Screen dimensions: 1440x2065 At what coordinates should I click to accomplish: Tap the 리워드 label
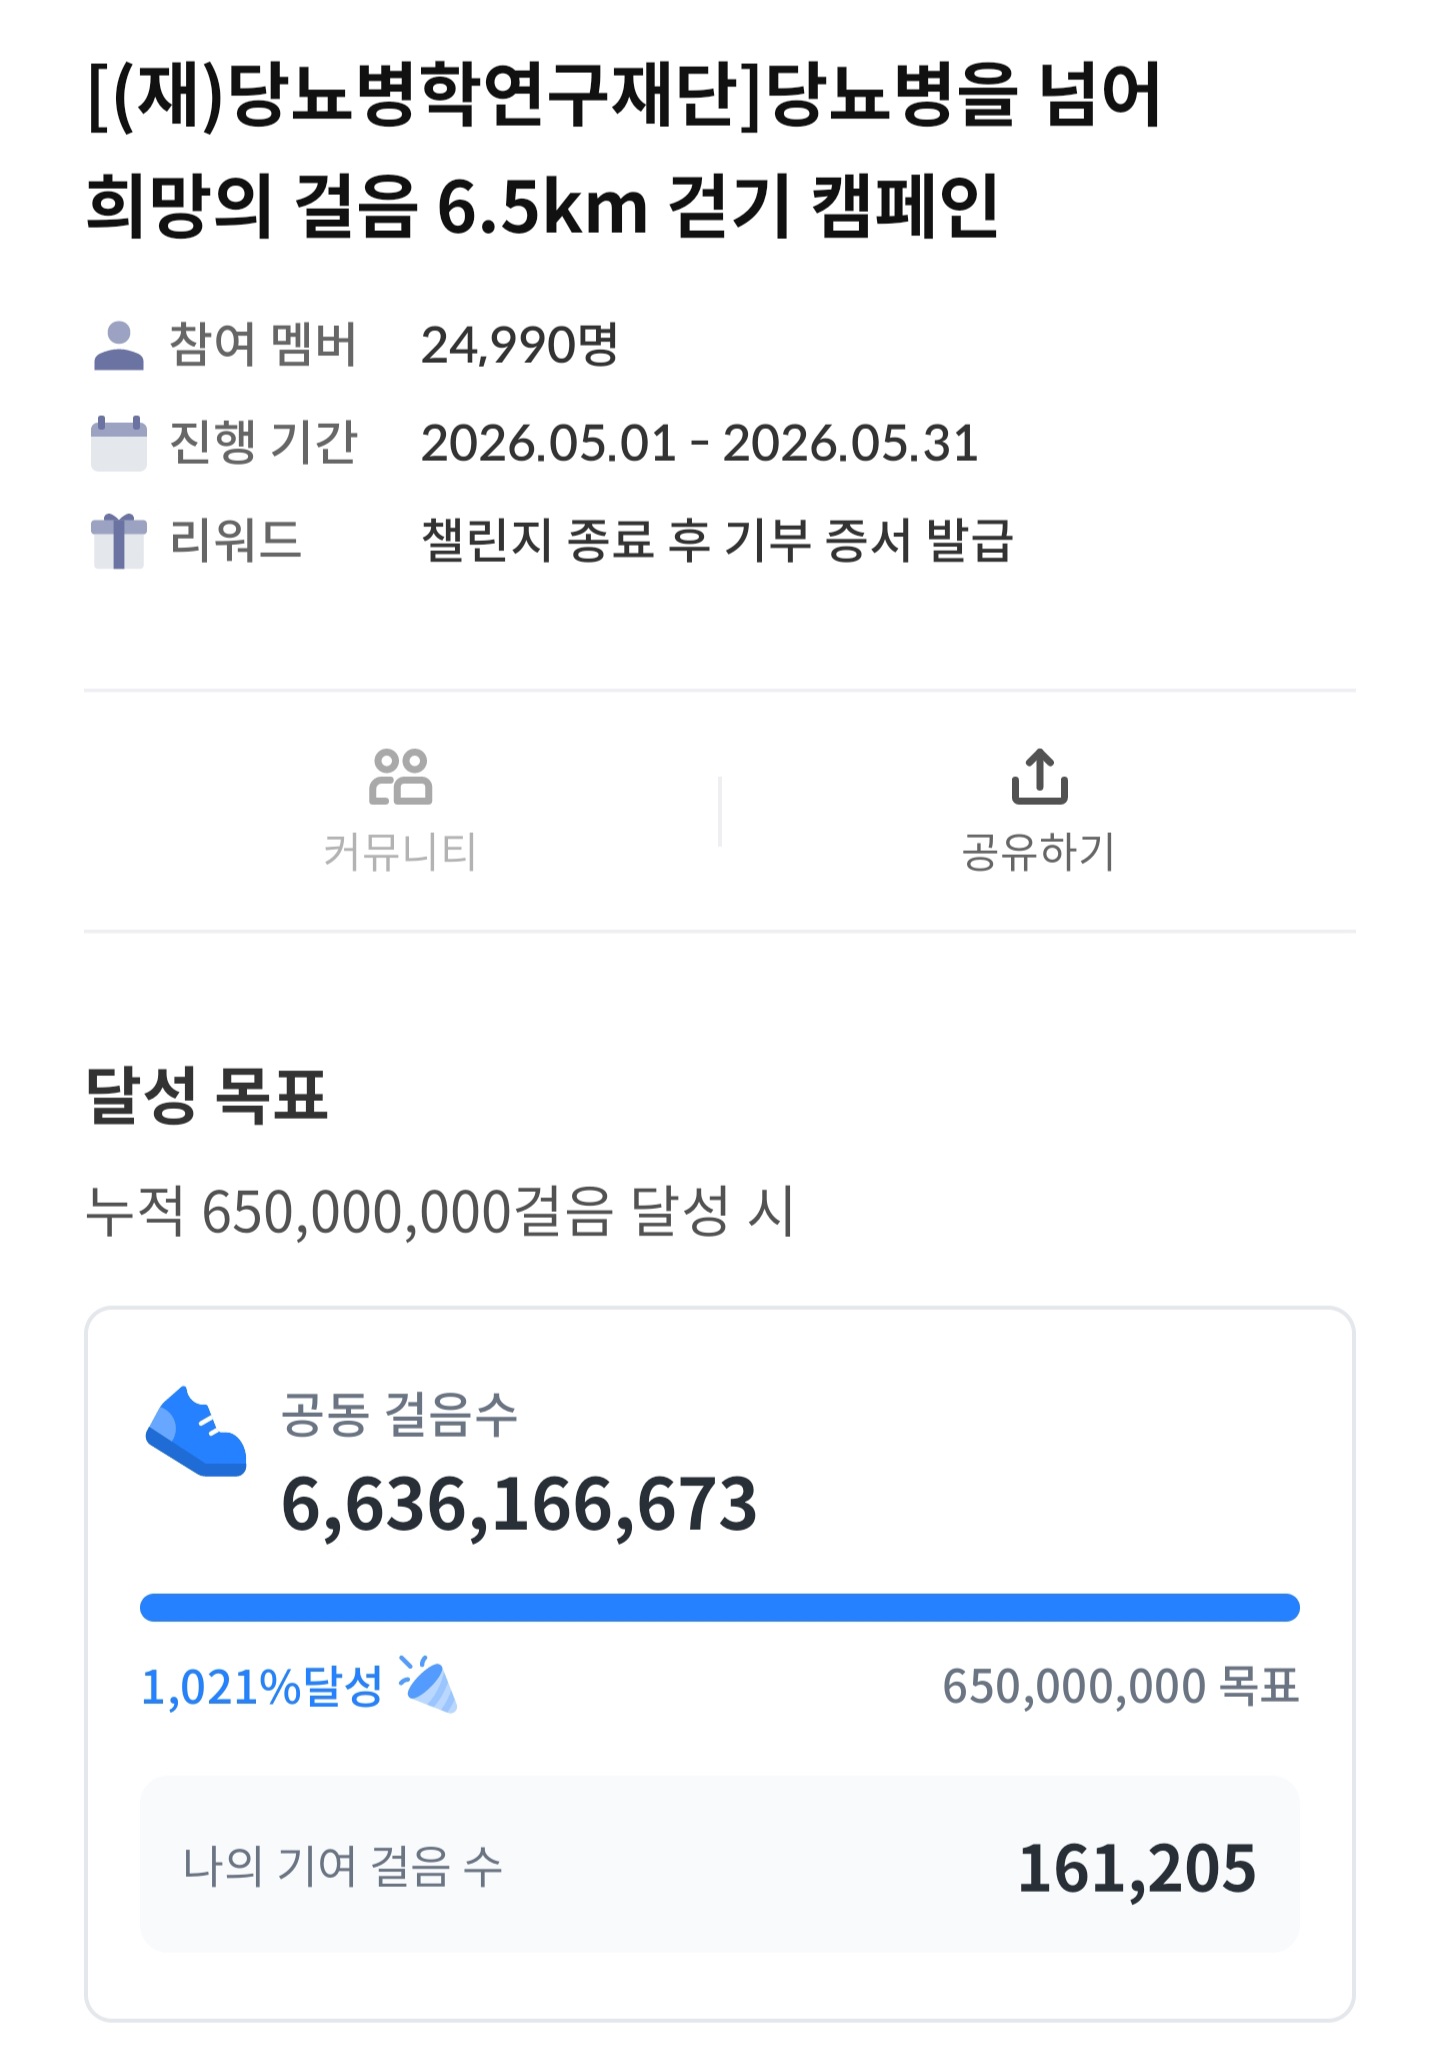[x=236, y=541]
